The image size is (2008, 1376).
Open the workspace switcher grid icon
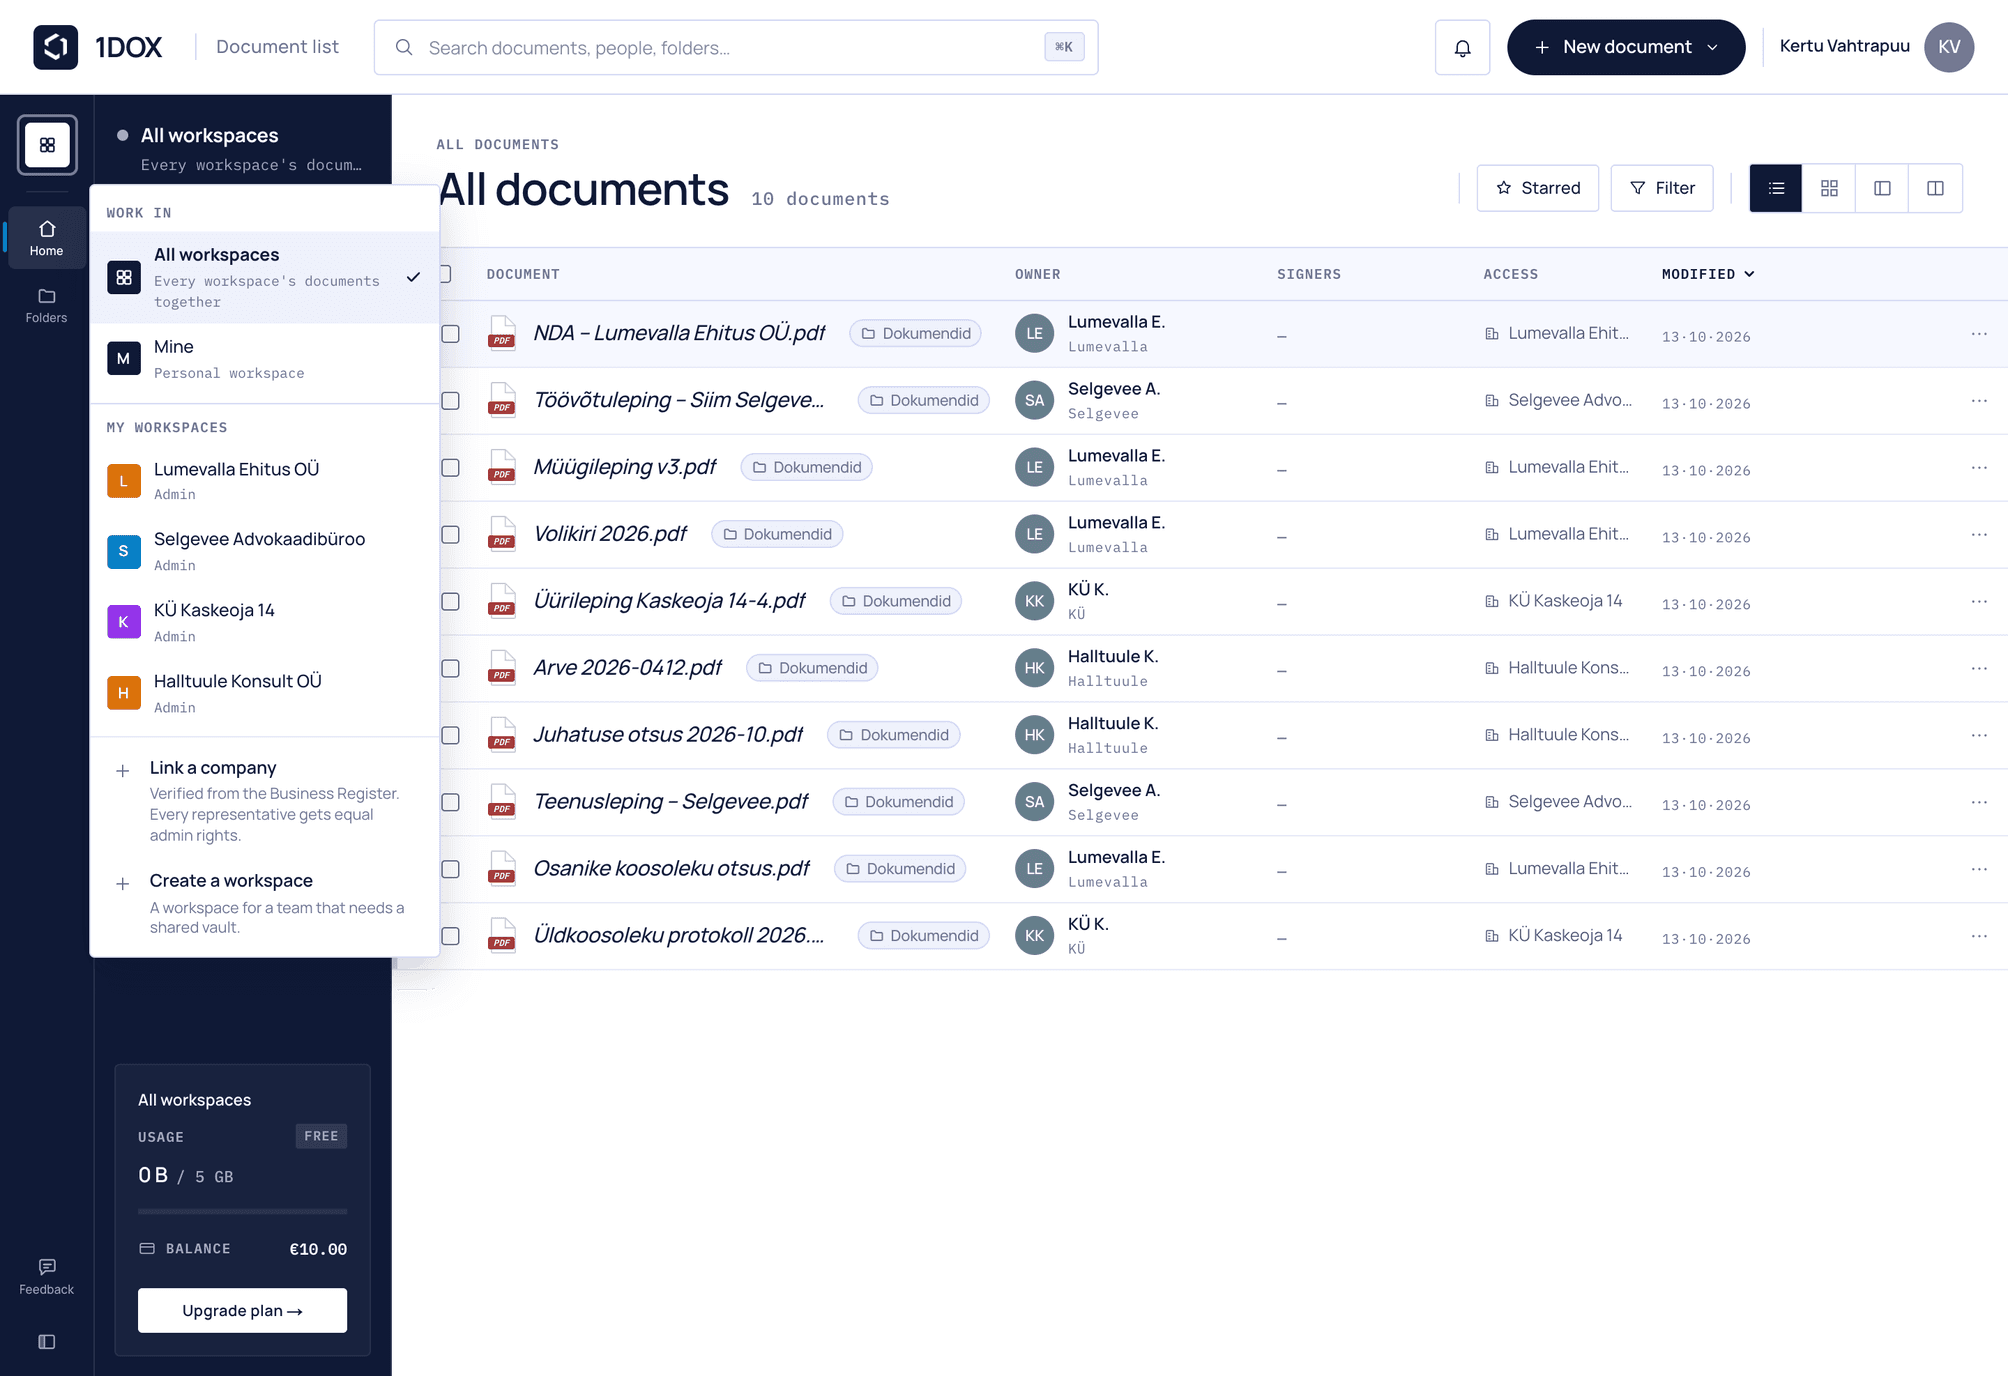[47, 145]
